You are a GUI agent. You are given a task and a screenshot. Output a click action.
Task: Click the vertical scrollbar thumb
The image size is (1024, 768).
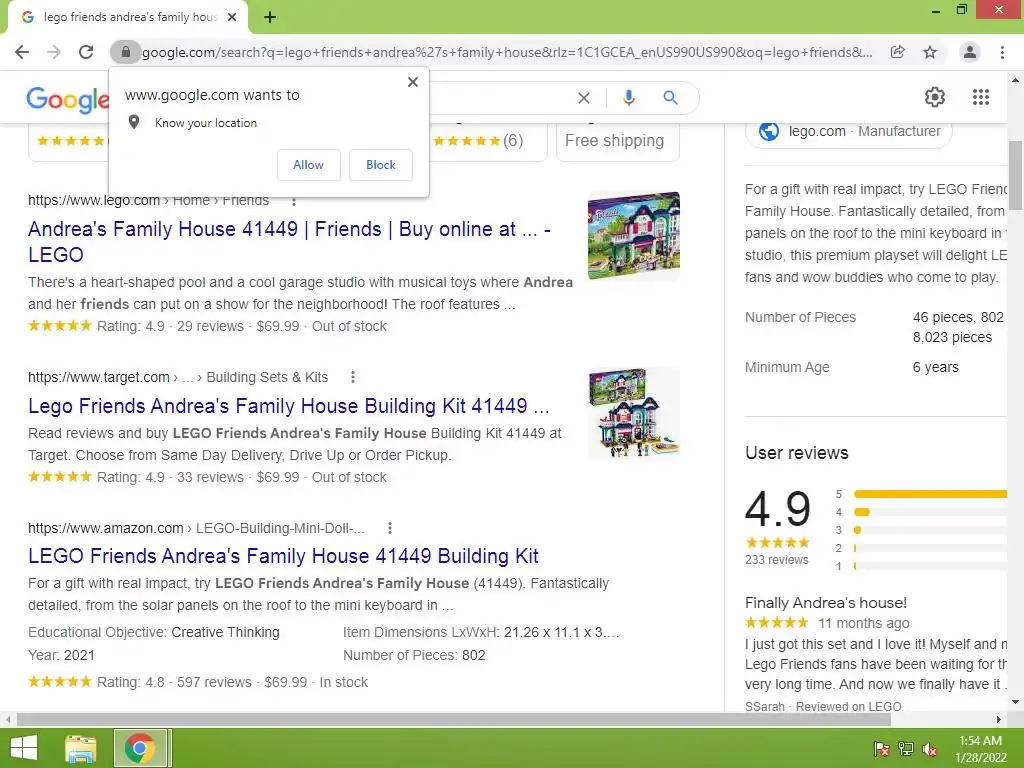point(1015,176)
